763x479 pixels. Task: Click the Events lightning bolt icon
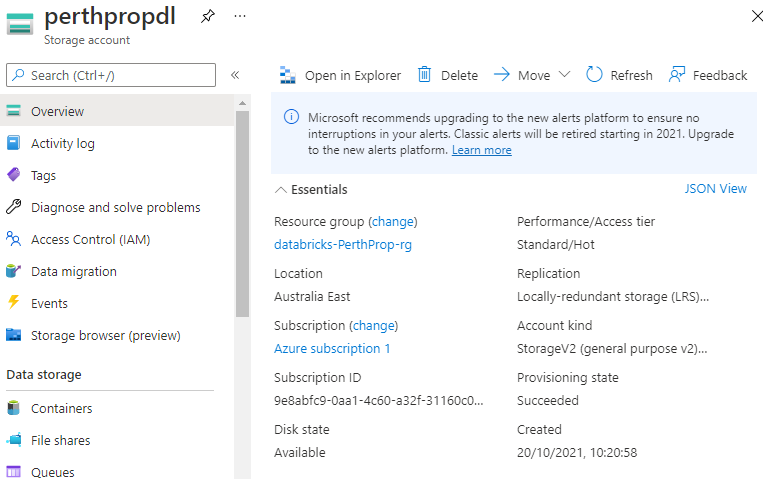(14, 303)
